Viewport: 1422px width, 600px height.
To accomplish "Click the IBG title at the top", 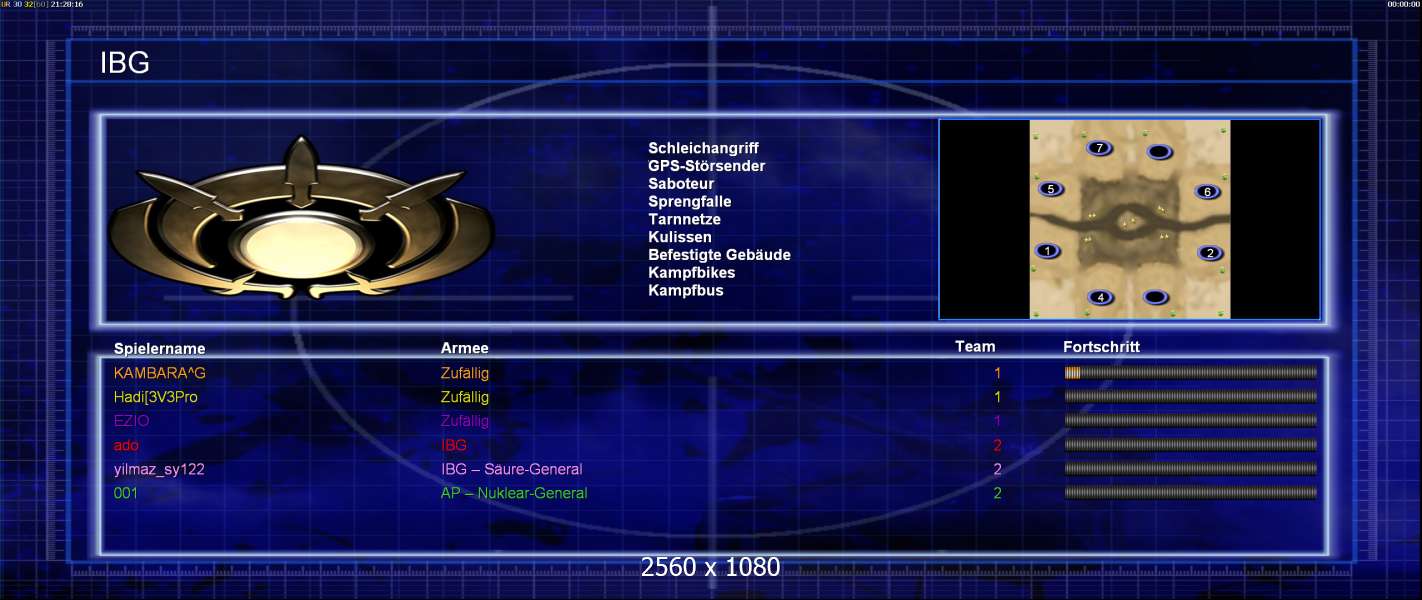I will (x=125, y=63).
